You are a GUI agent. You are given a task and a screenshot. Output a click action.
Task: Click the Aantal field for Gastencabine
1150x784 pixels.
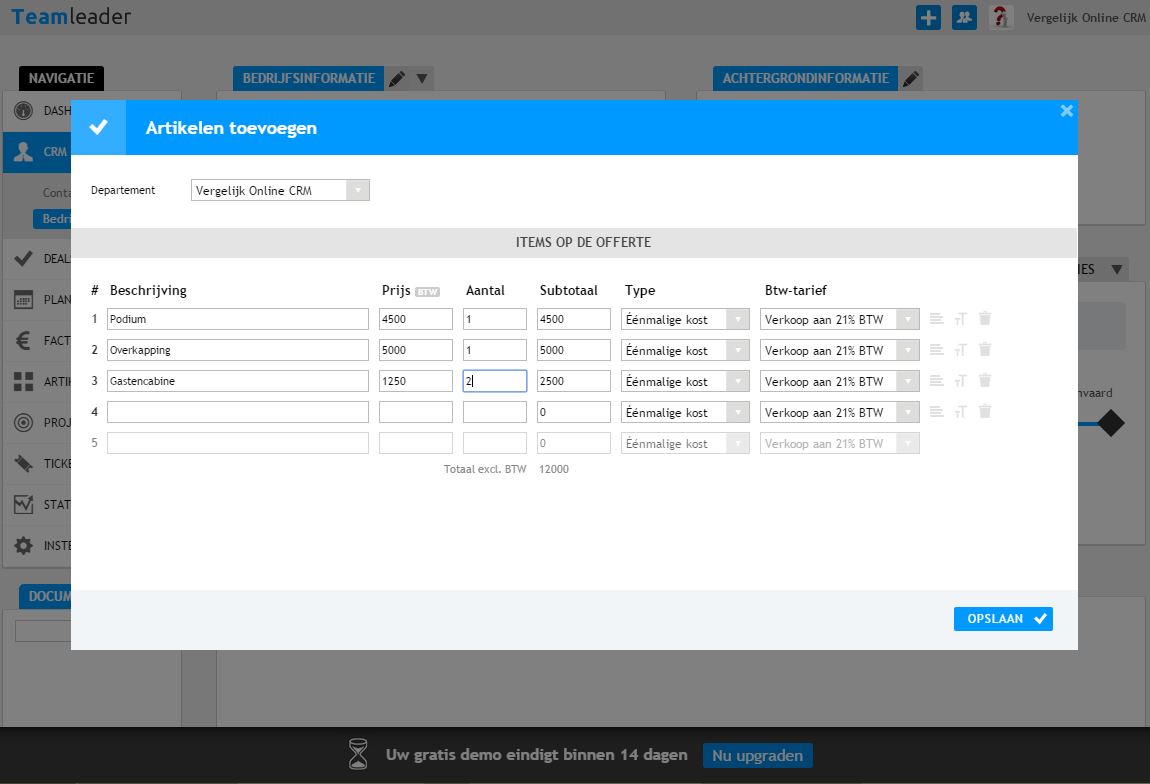[494, 381]
